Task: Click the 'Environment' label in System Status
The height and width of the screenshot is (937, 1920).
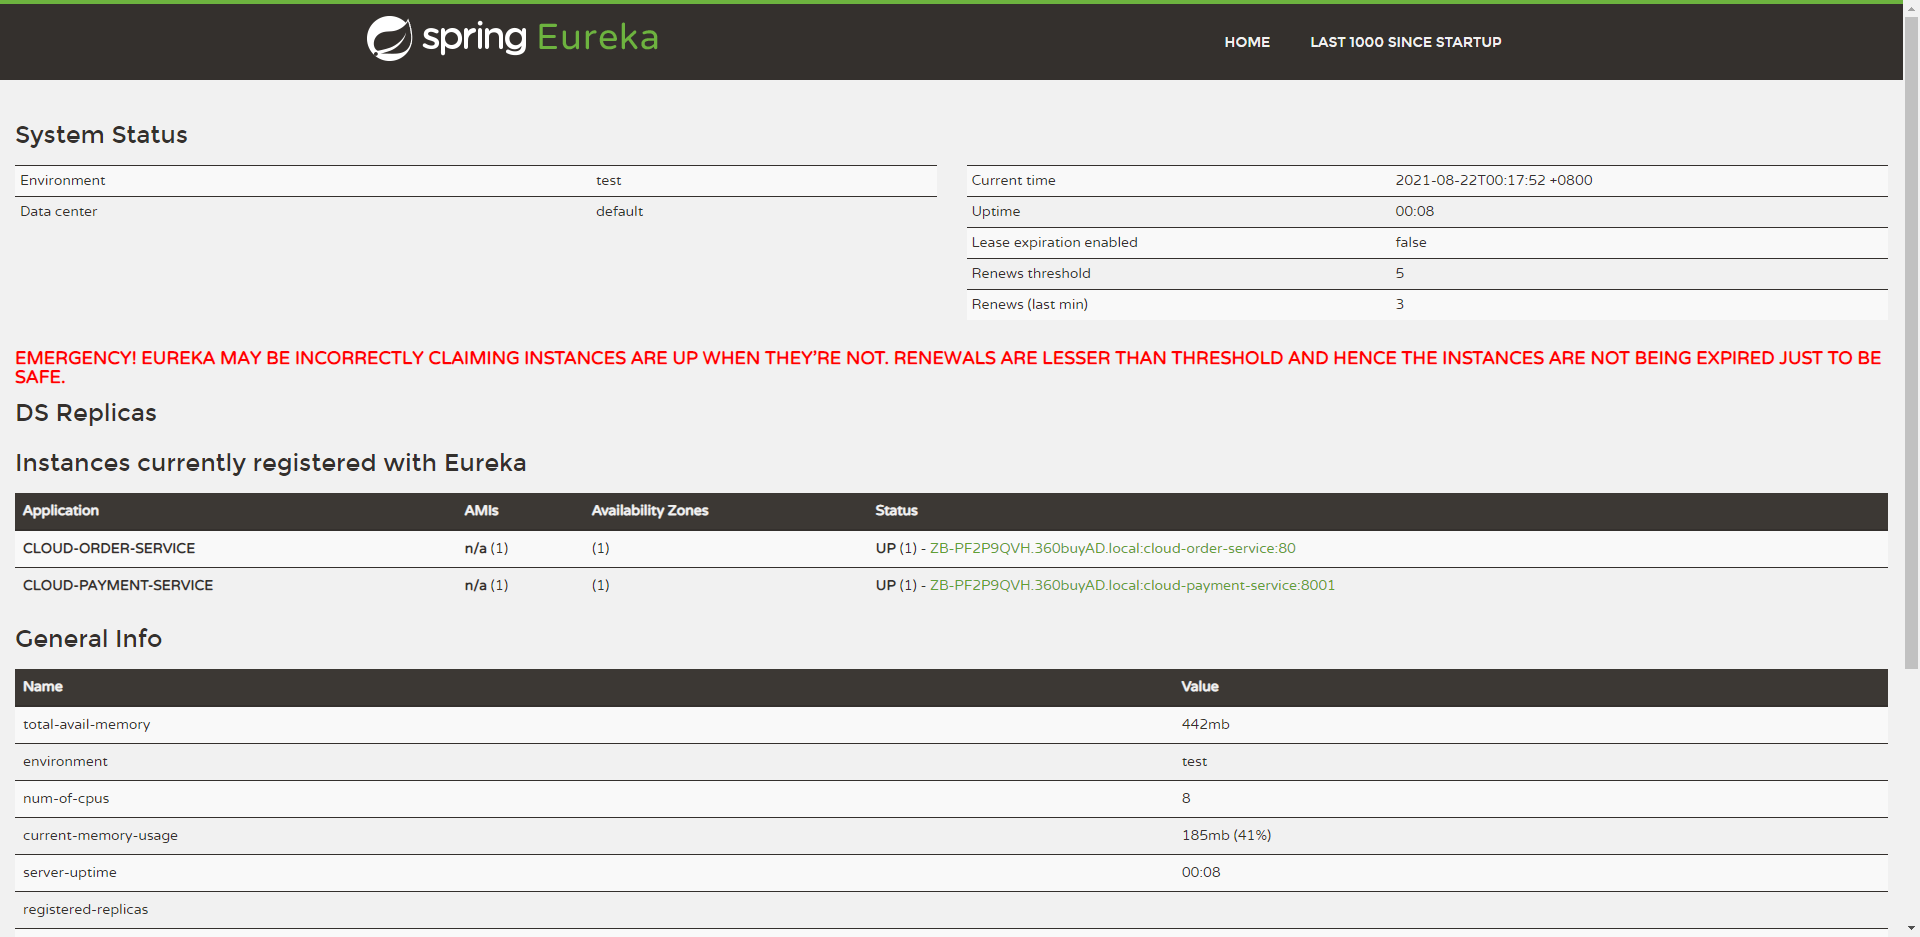Action: coord(62,180)
